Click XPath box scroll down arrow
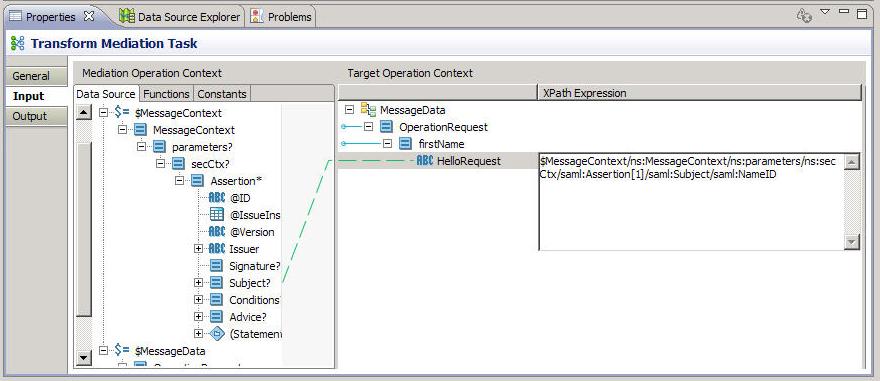This screenshot has width=880, height=381. pyautogui.click(x=852, y=242)
